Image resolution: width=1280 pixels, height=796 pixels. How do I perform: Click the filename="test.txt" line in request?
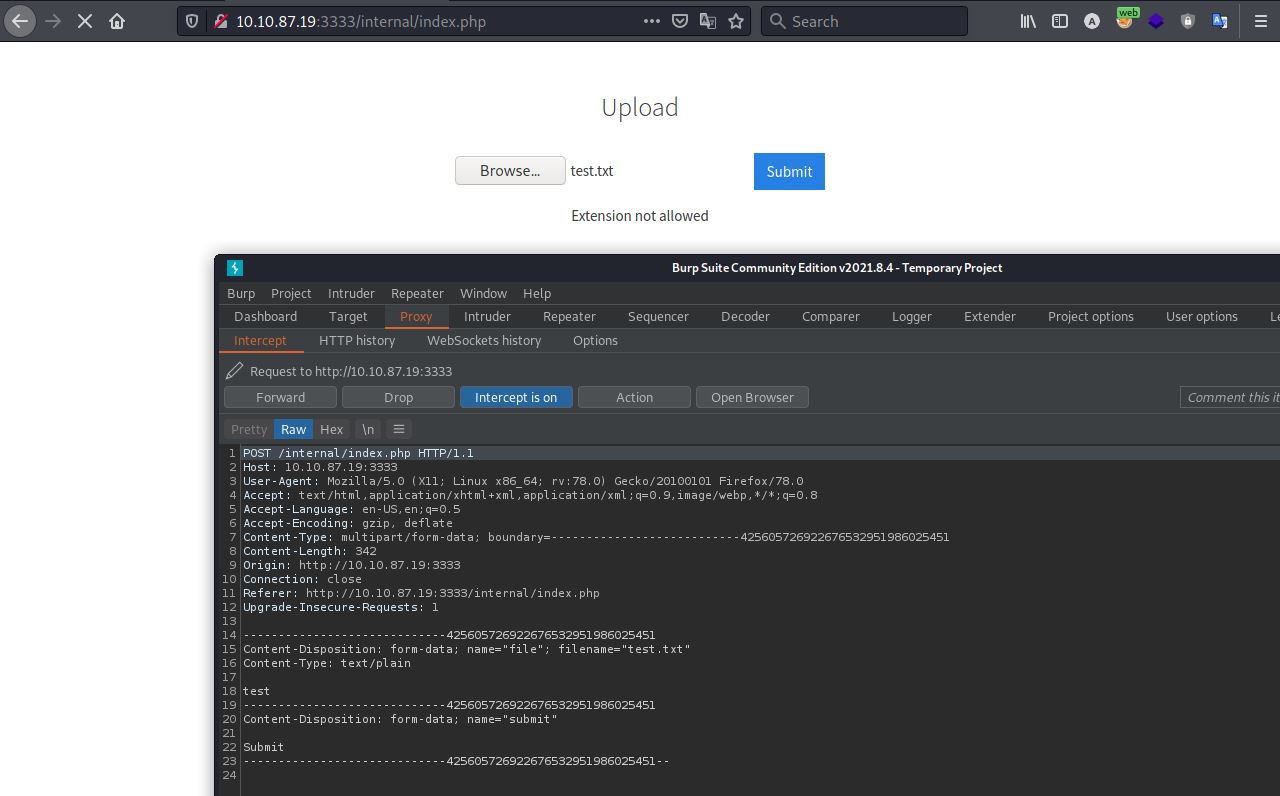pyautogui.click(x=467, y=649)
